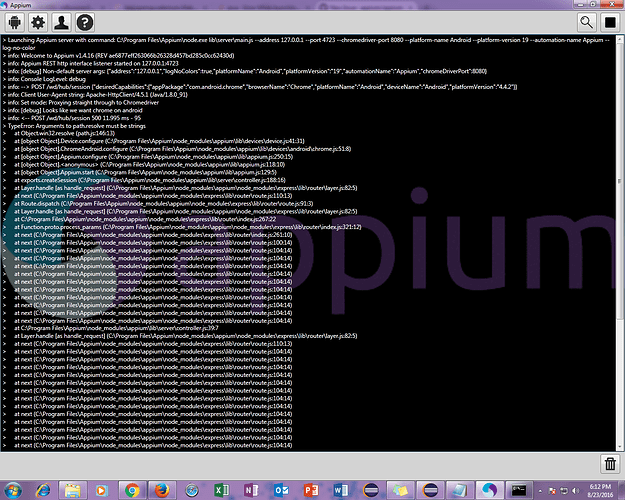Open Sticky Notes on the taskbar

[x=401, y=490]
